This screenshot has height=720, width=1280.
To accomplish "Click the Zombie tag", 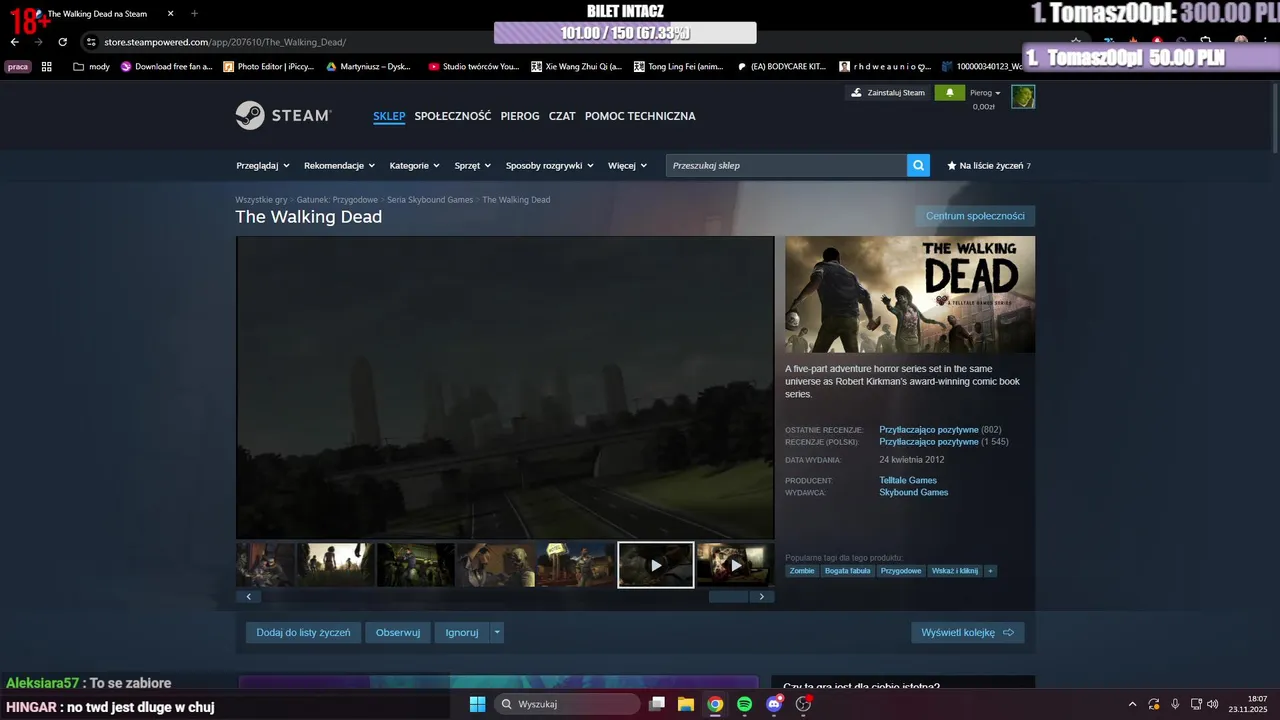I will point(802,571).
